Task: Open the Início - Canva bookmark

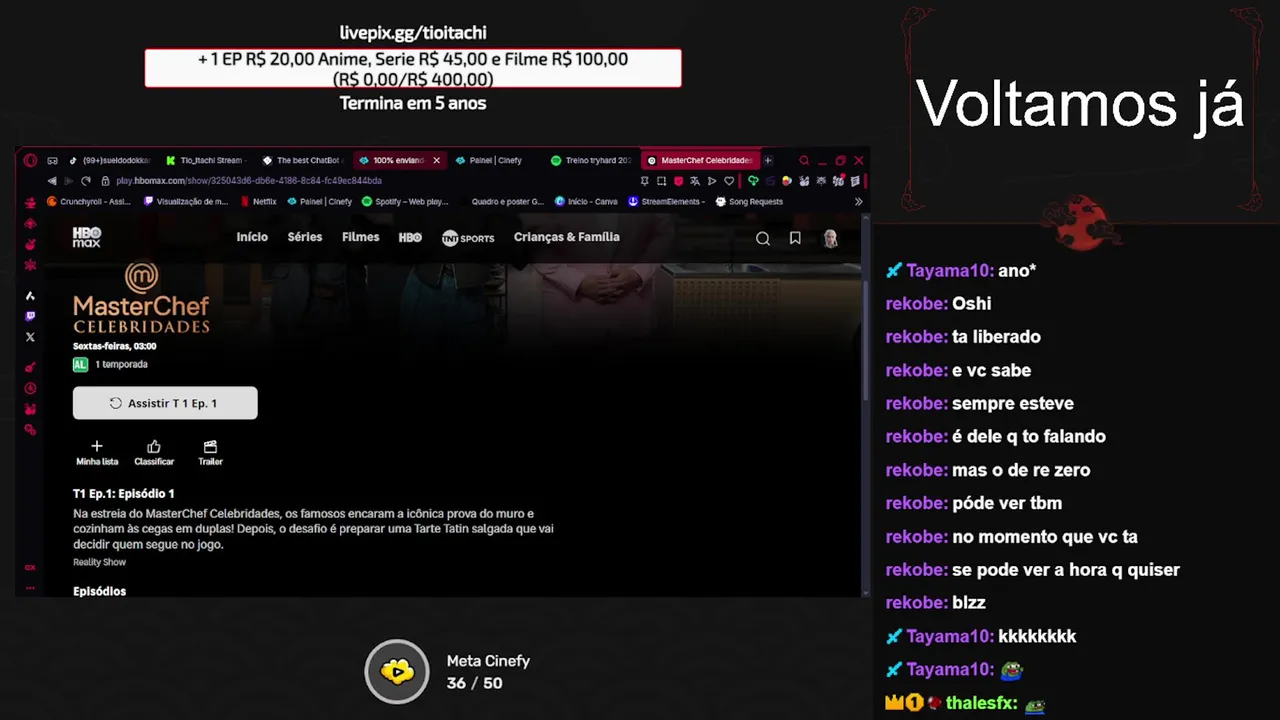Action: (x=585, y=201)
